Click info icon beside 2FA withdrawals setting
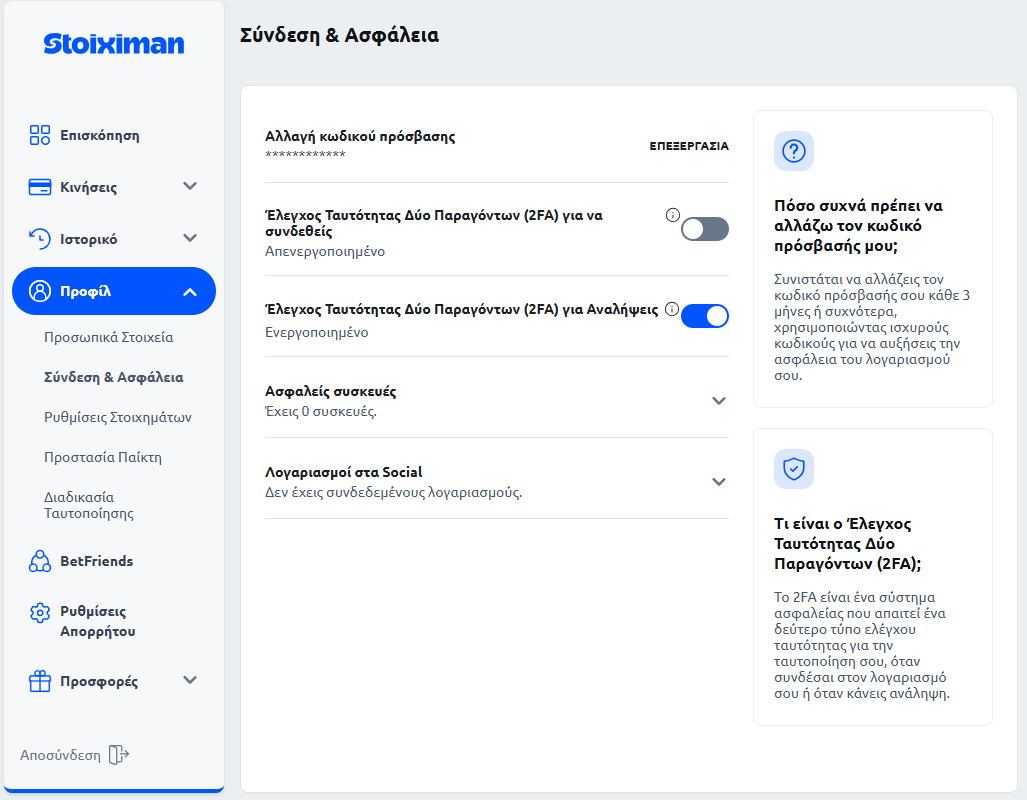This screenshot has width=1027, height=800. (672, 309)
